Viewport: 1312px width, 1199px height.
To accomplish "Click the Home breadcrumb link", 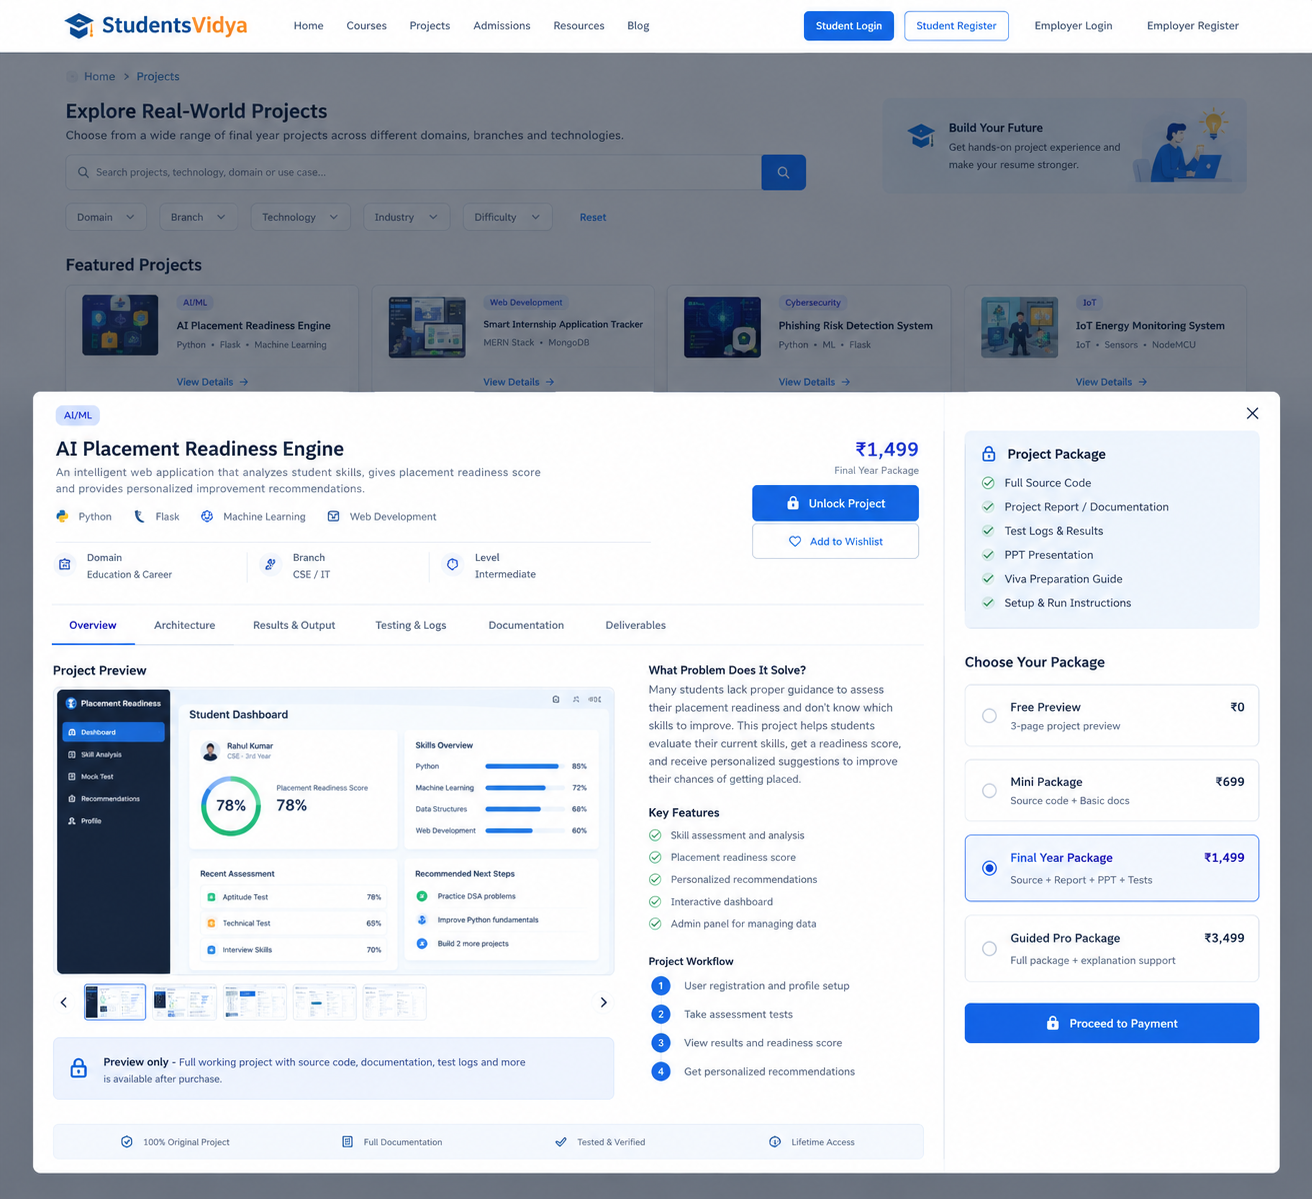I will click(99, 76).
